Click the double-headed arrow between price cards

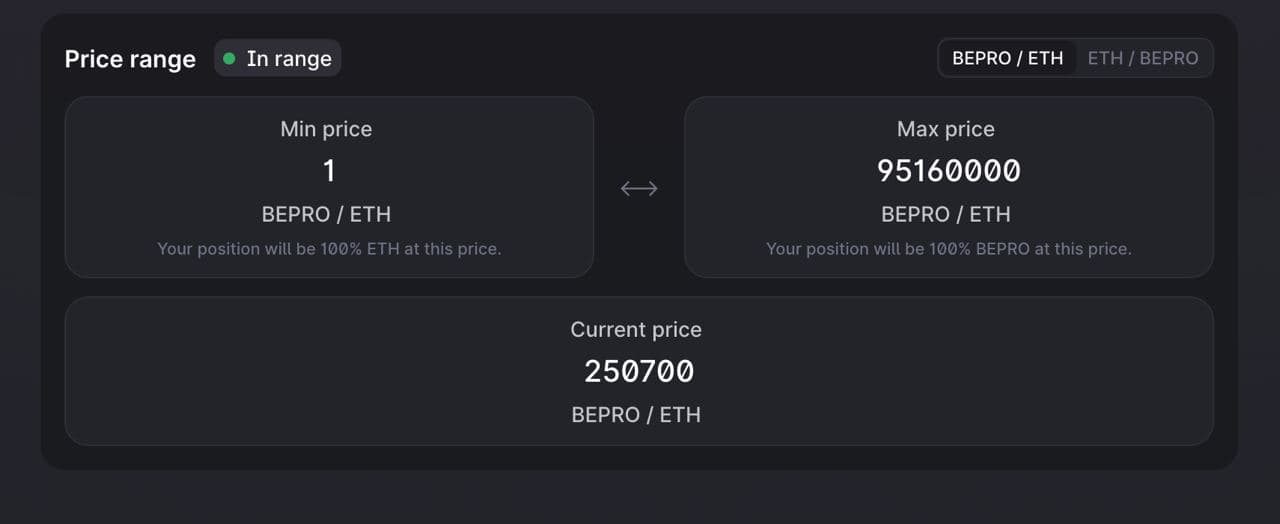click(x=639, y=188)
